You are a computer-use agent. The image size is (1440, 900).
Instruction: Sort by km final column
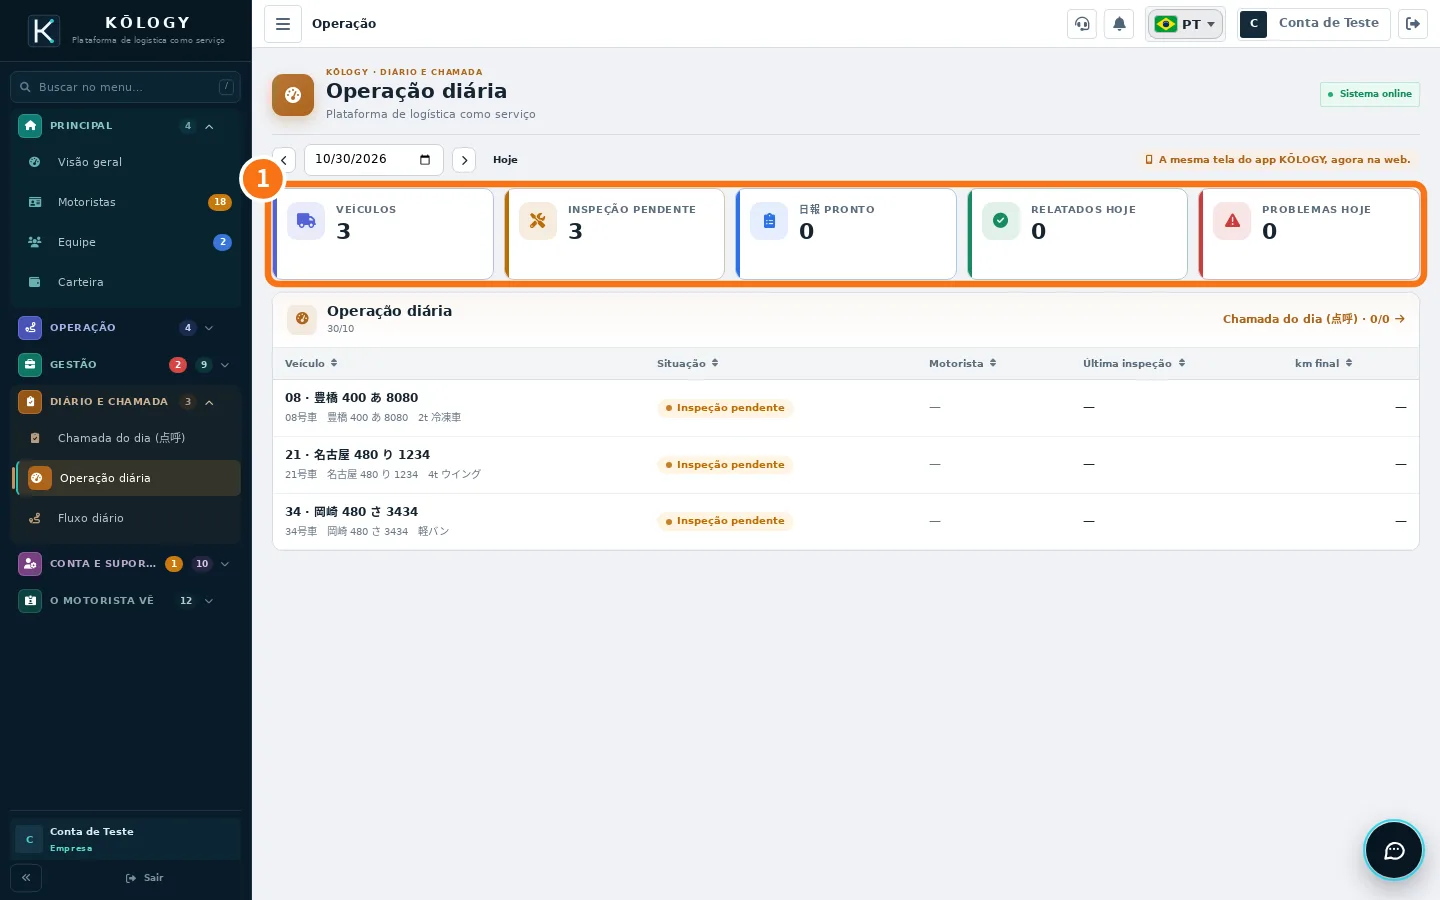(1323, 364)
